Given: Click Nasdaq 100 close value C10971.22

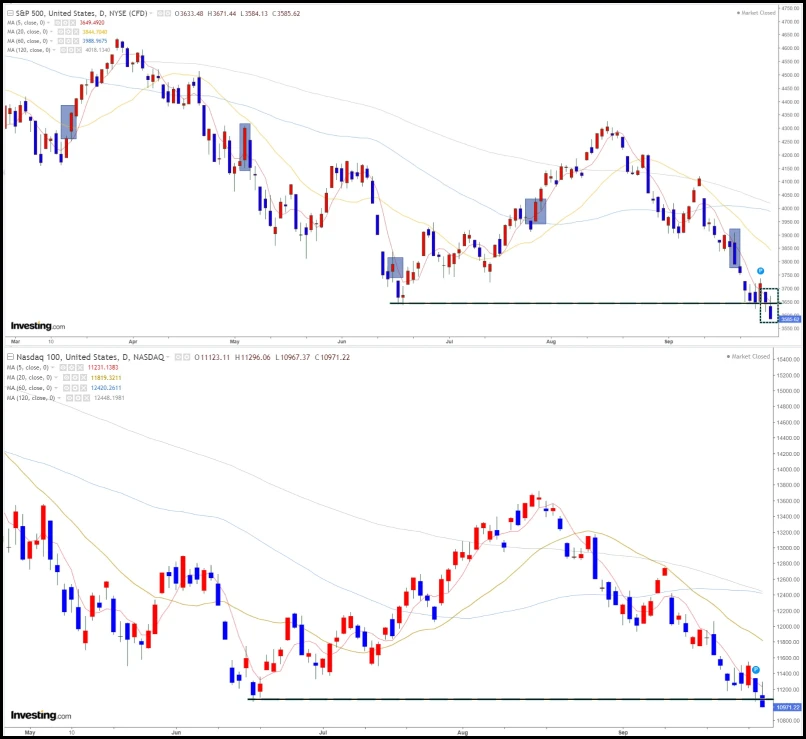Looking at the screenshot, I should 333,357.
